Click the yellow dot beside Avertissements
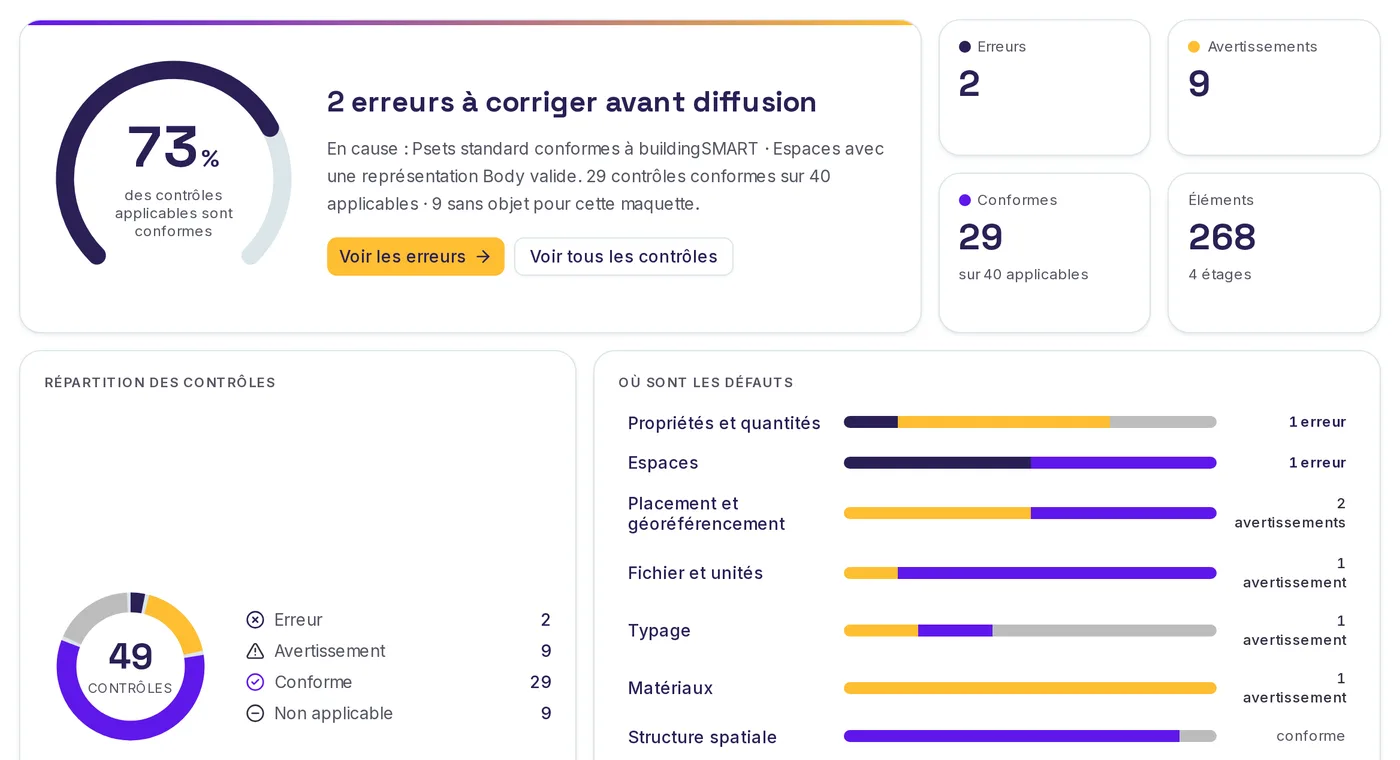This screenshot has height=760, width=1400. 1194,47
